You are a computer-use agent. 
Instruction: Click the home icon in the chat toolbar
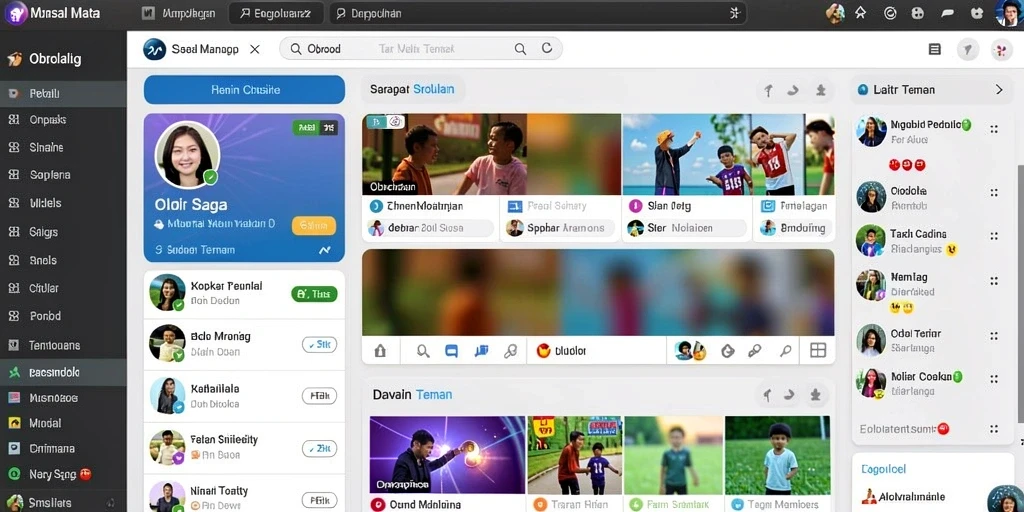click(380, 351)
